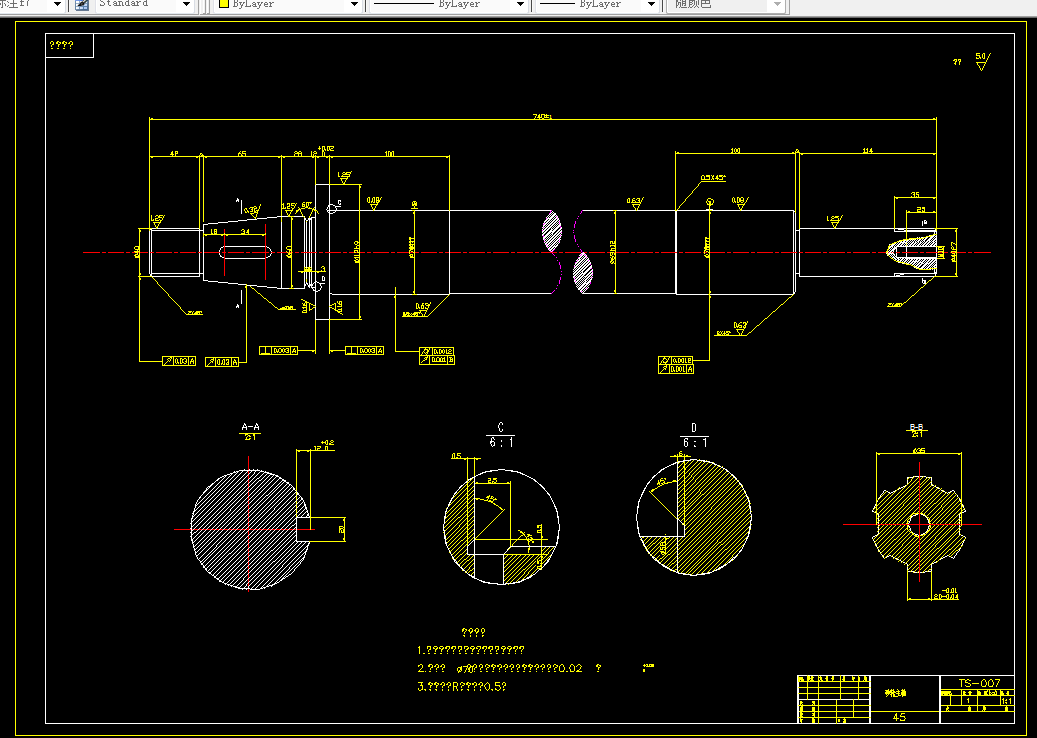Select note line 3 containing R and 0.5

pos(462,686)
